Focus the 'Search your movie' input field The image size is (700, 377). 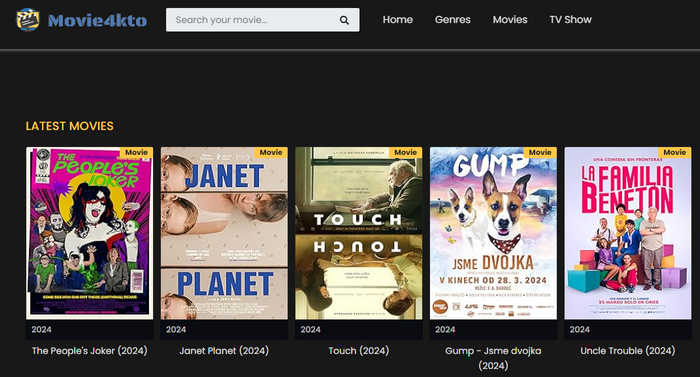(262, 20)
